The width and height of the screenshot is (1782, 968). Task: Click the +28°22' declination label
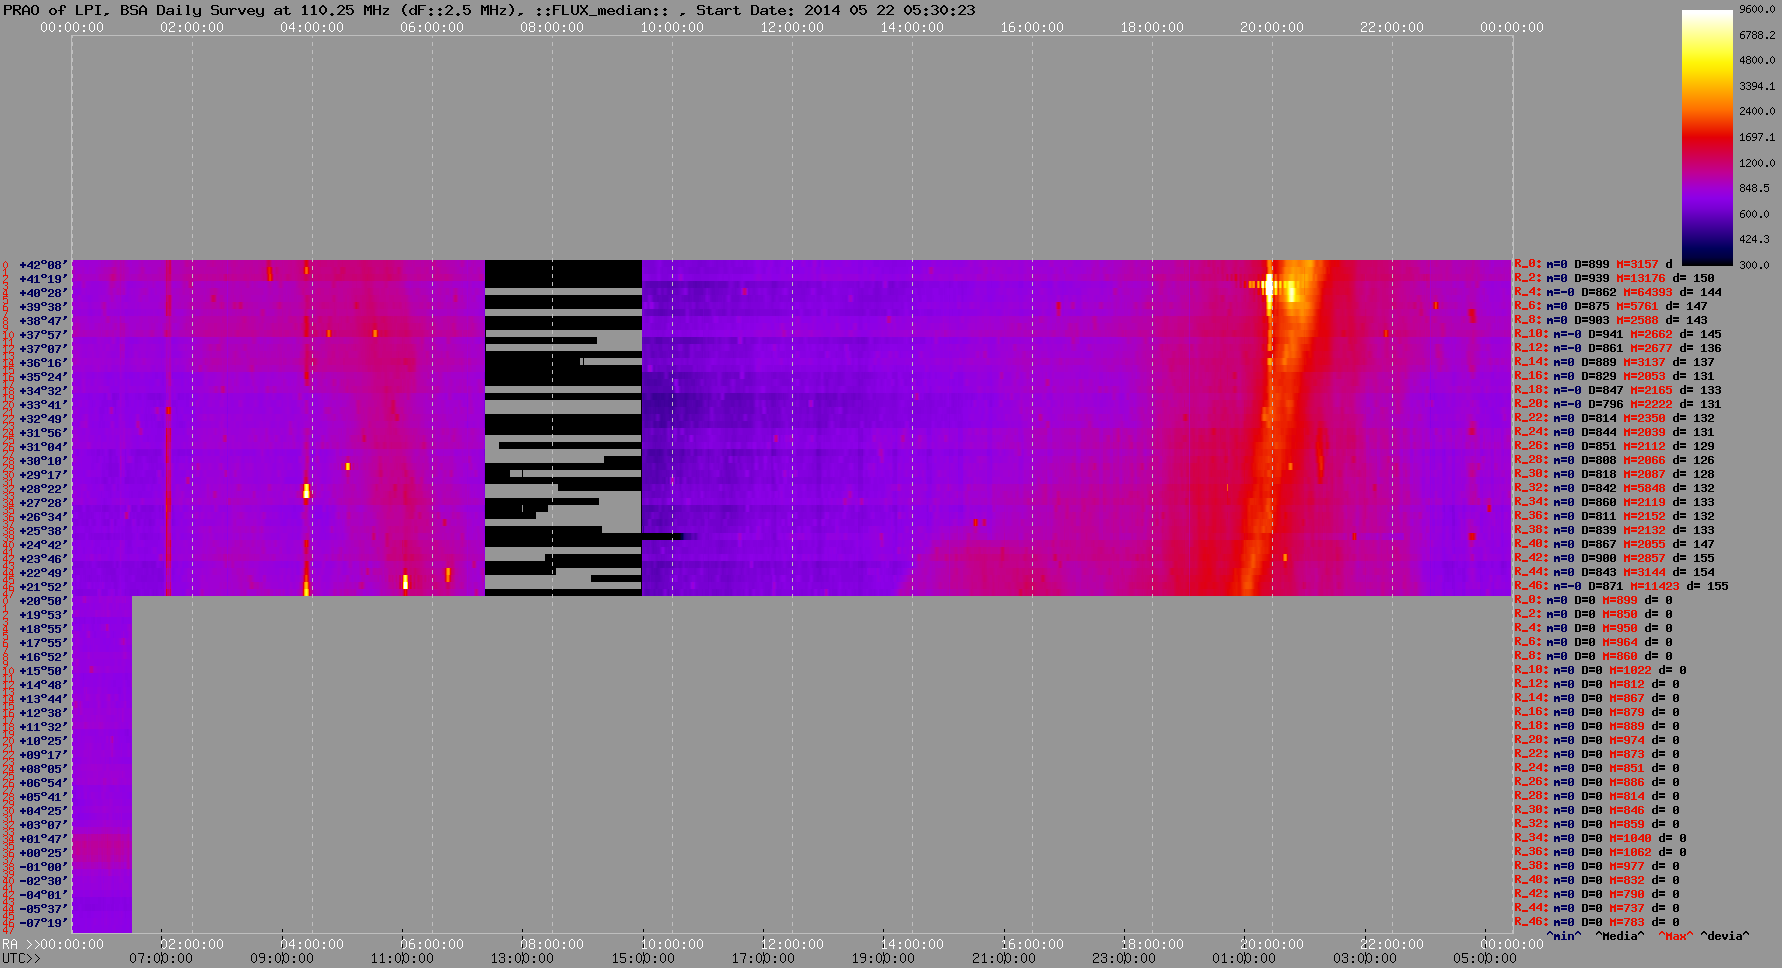pos(43,489)
